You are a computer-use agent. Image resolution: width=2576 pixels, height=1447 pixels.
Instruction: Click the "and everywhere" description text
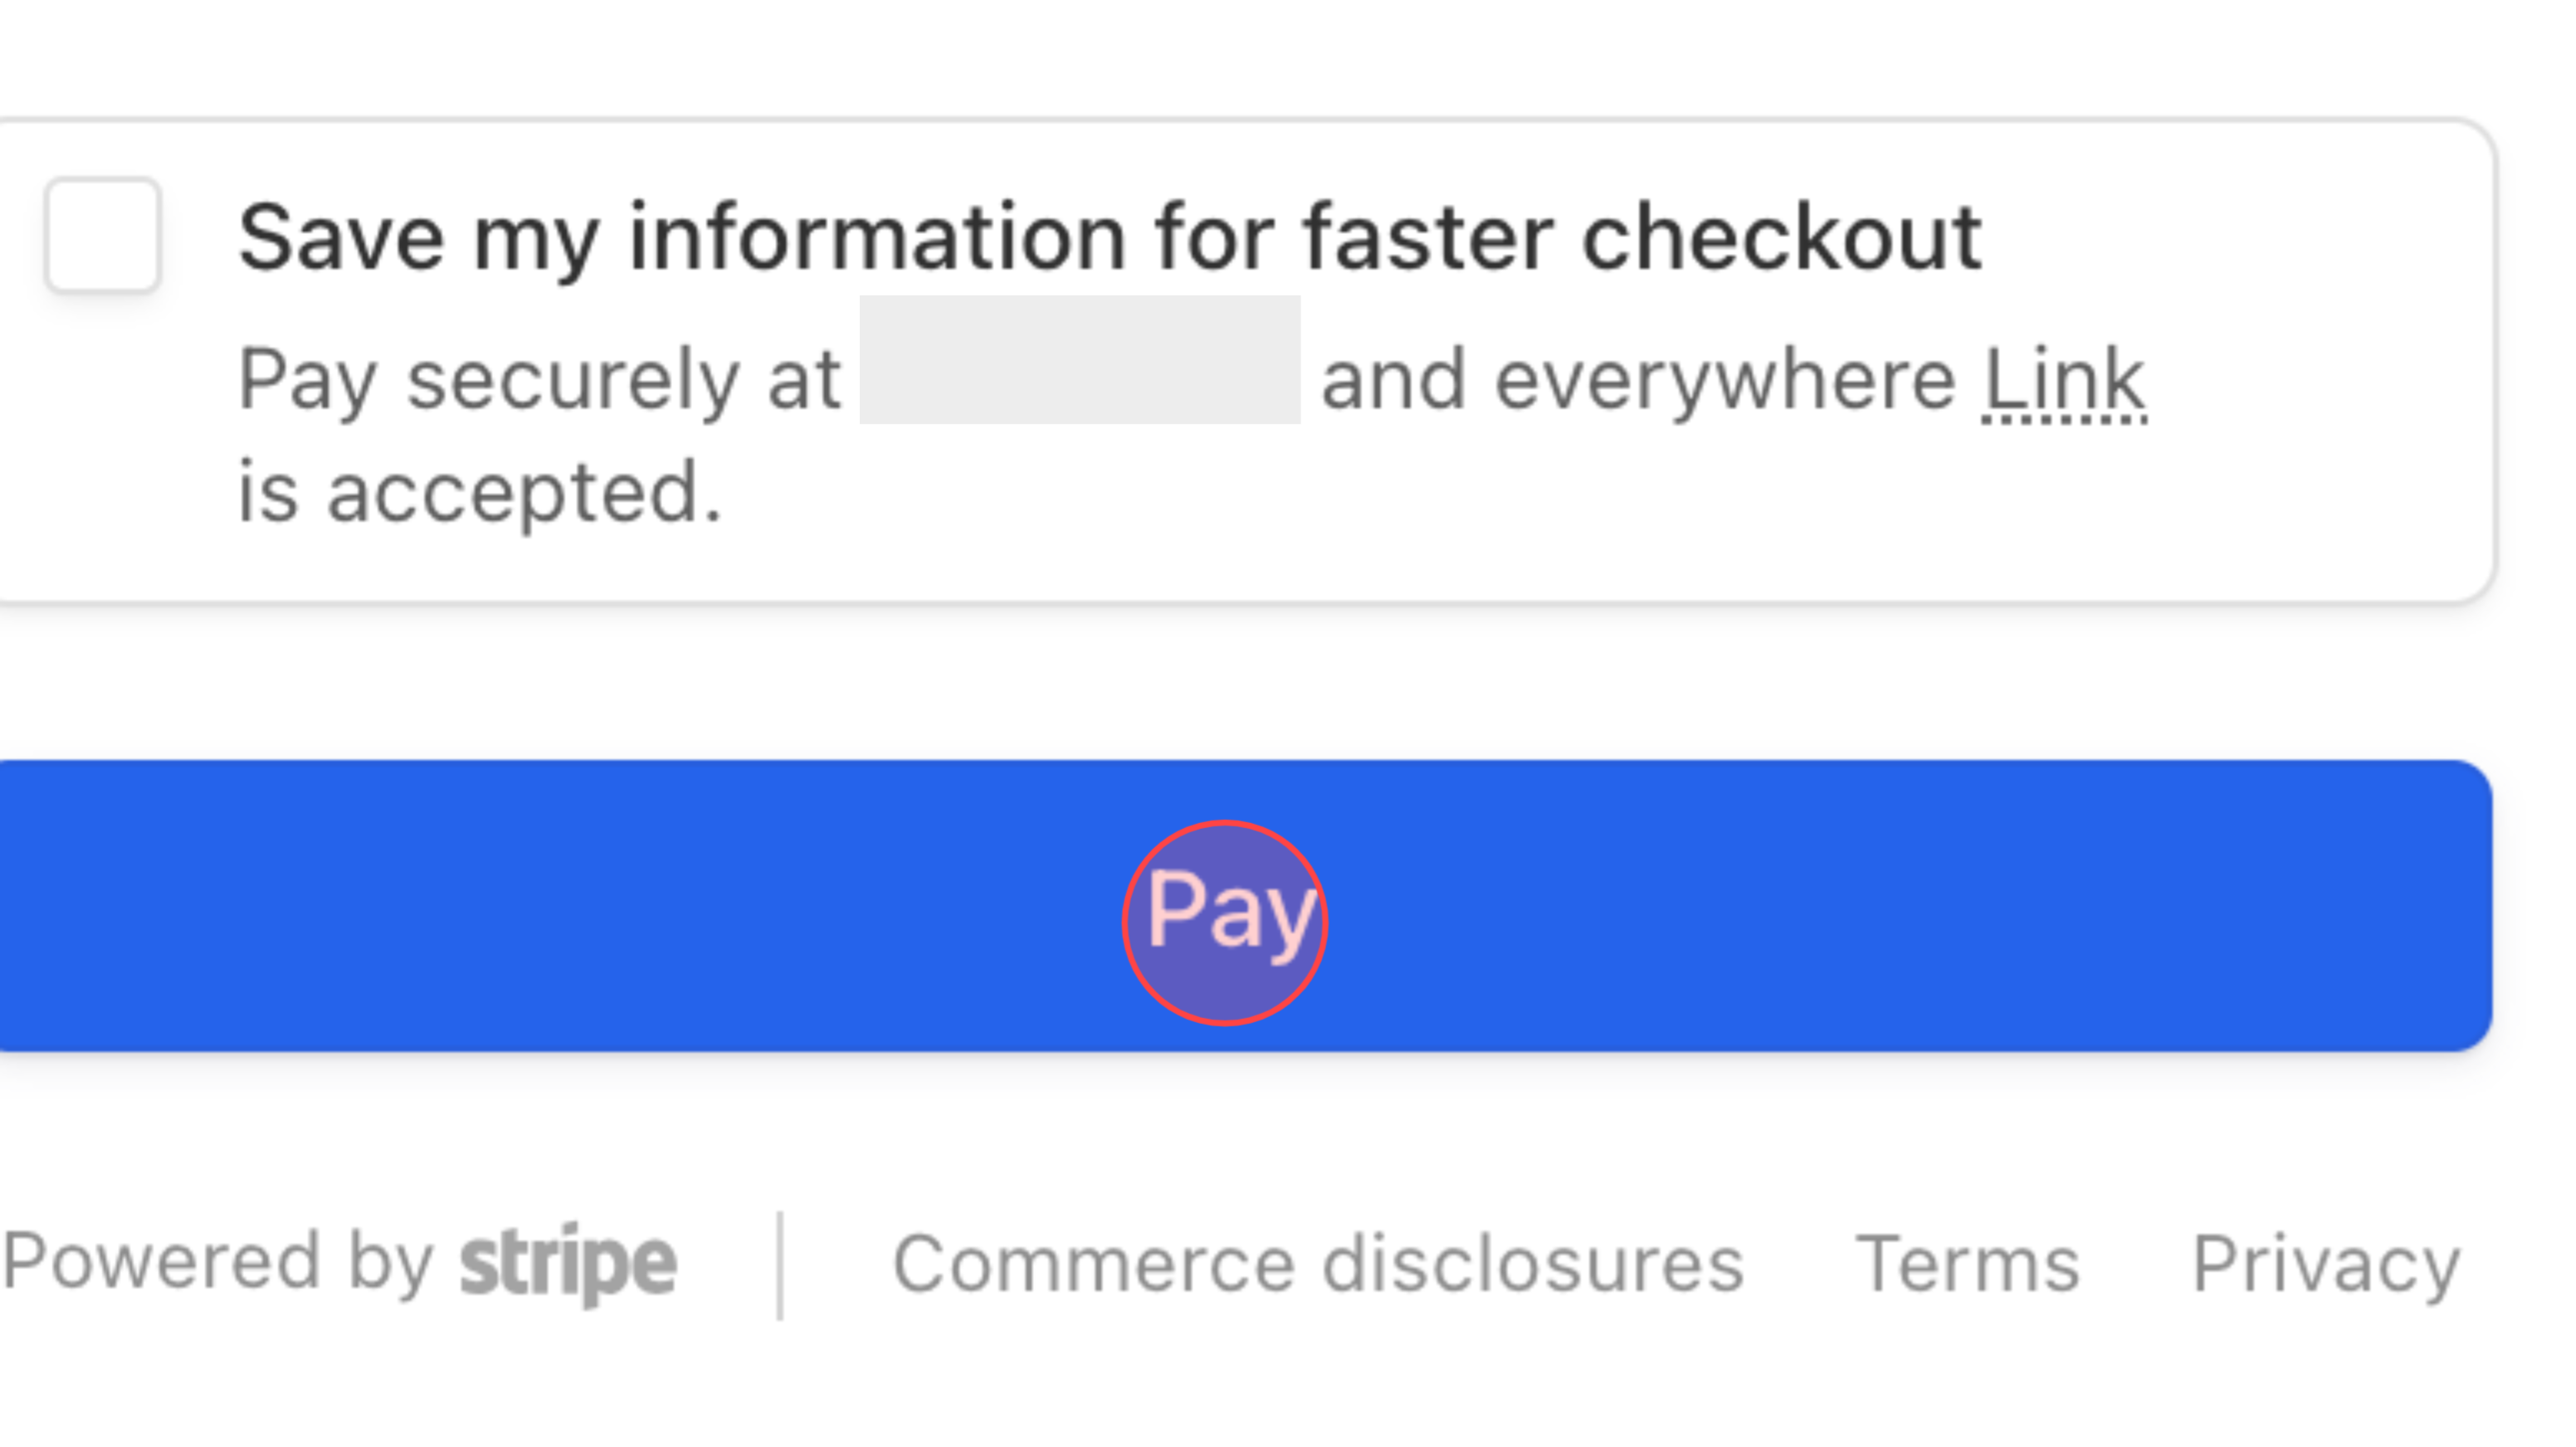point(1637,380)
